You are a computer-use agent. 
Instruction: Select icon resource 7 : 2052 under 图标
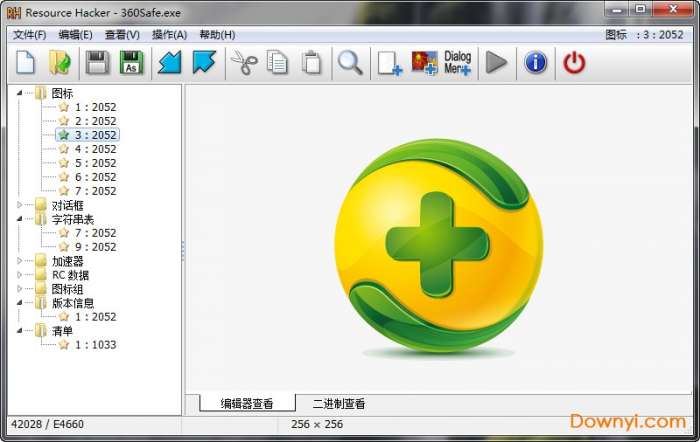pos(96,191)
